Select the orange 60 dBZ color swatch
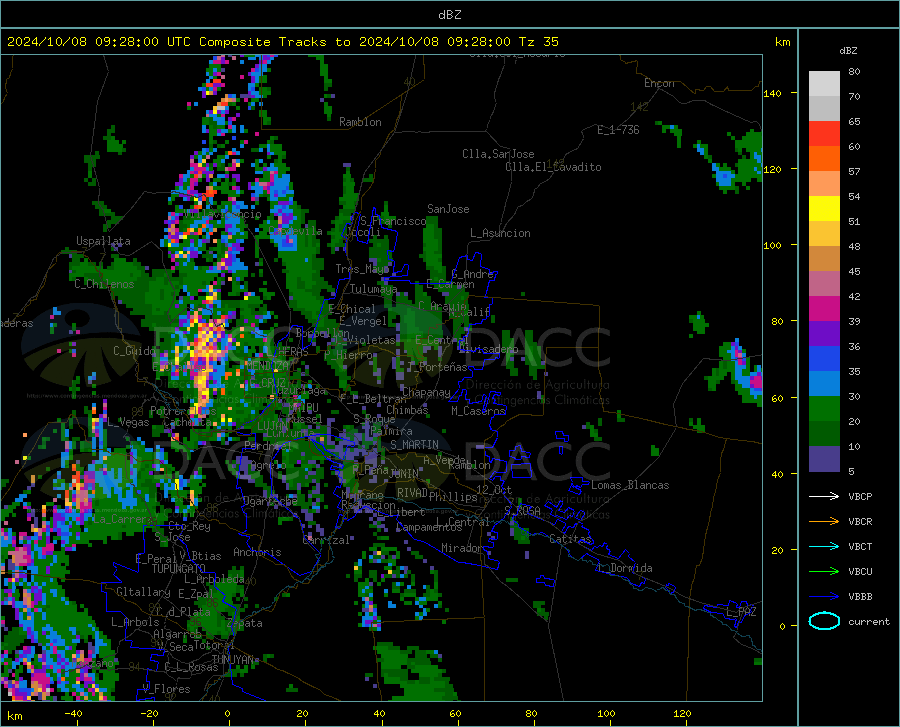This screenshot has height=727, width=900. [824, 159]
